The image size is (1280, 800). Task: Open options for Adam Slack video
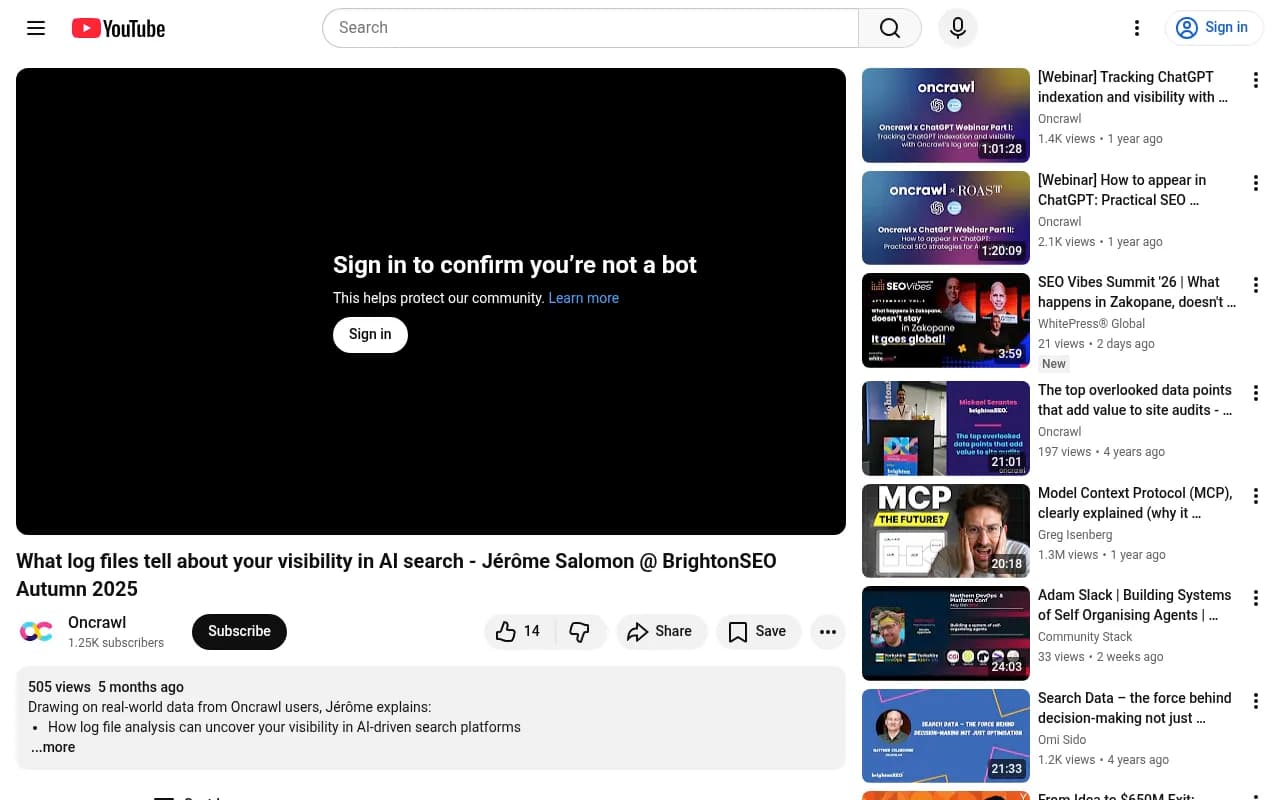pyautogui.click(x=1256, y=598)
